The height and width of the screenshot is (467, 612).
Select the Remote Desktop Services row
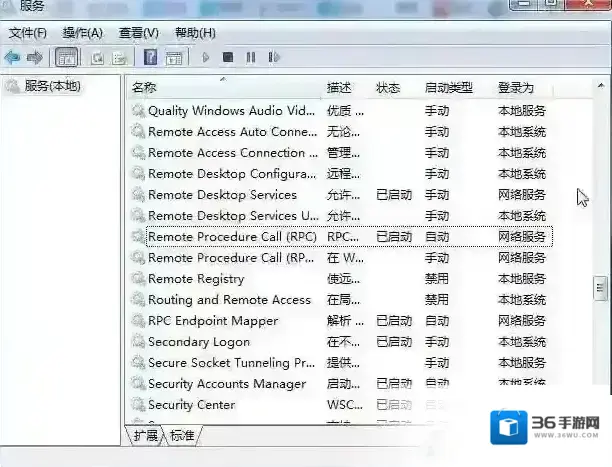pos(341,195)
